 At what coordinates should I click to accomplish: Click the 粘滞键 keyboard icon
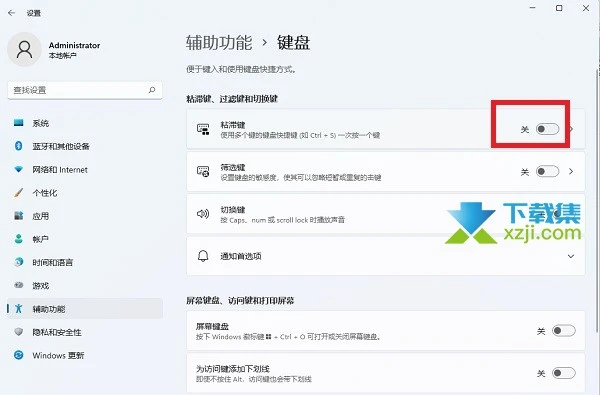203,129
